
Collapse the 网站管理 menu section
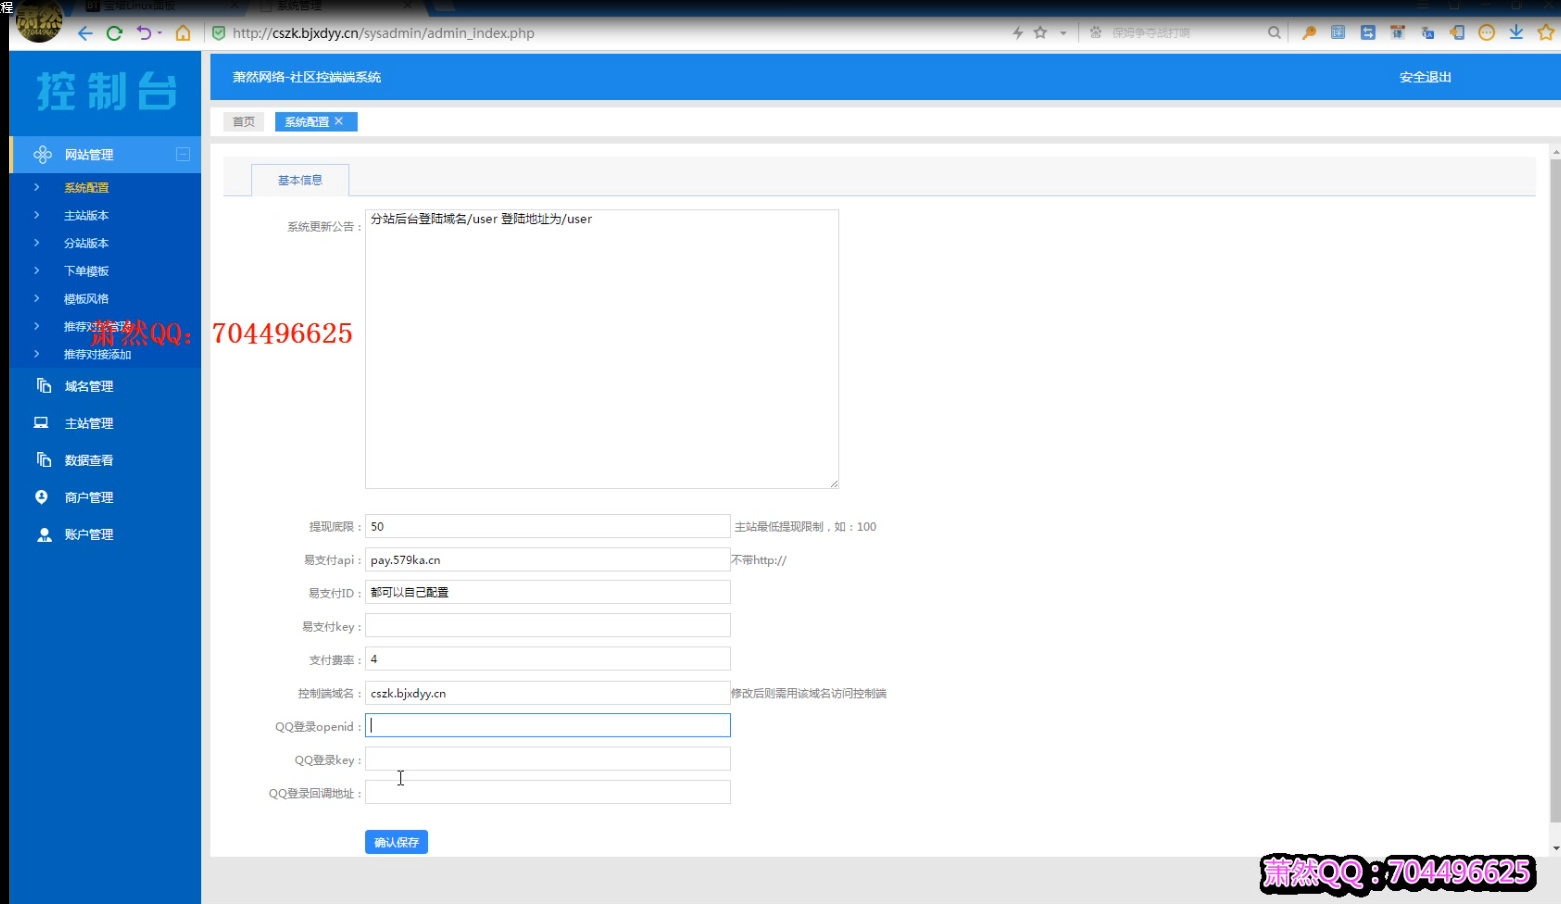183,154
